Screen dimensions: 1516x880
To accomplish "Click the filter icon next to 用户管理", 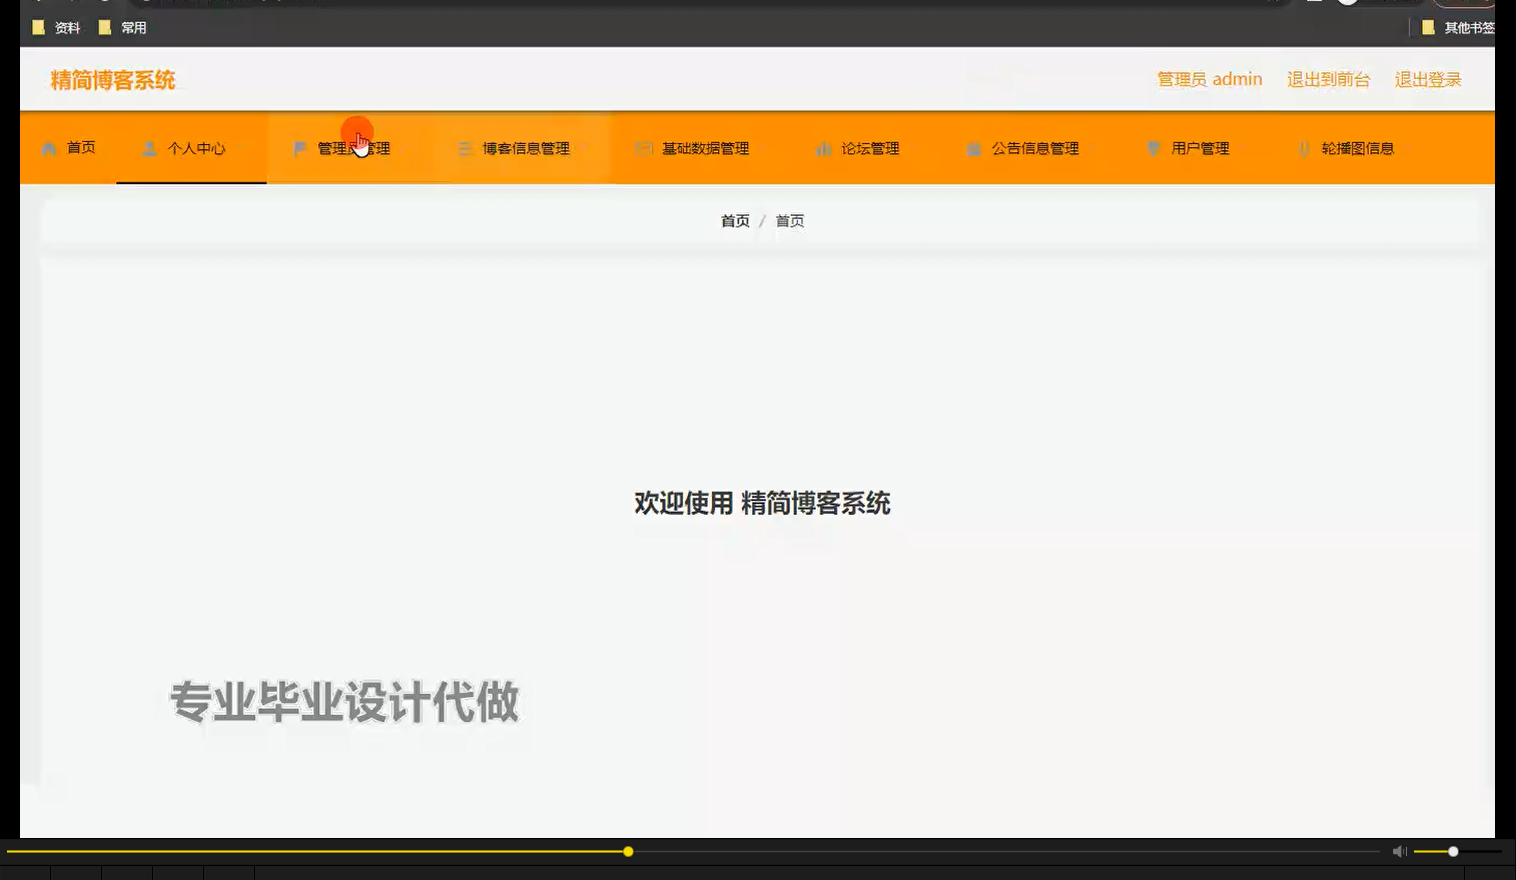I will click(x=1153, y=147).
